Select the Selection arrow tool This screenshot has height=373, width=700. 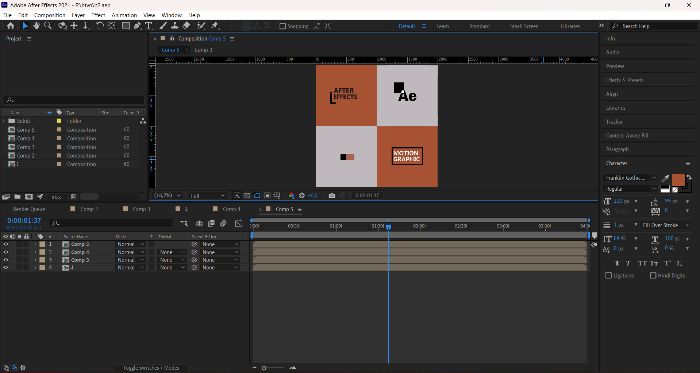(x=25, y=26)
